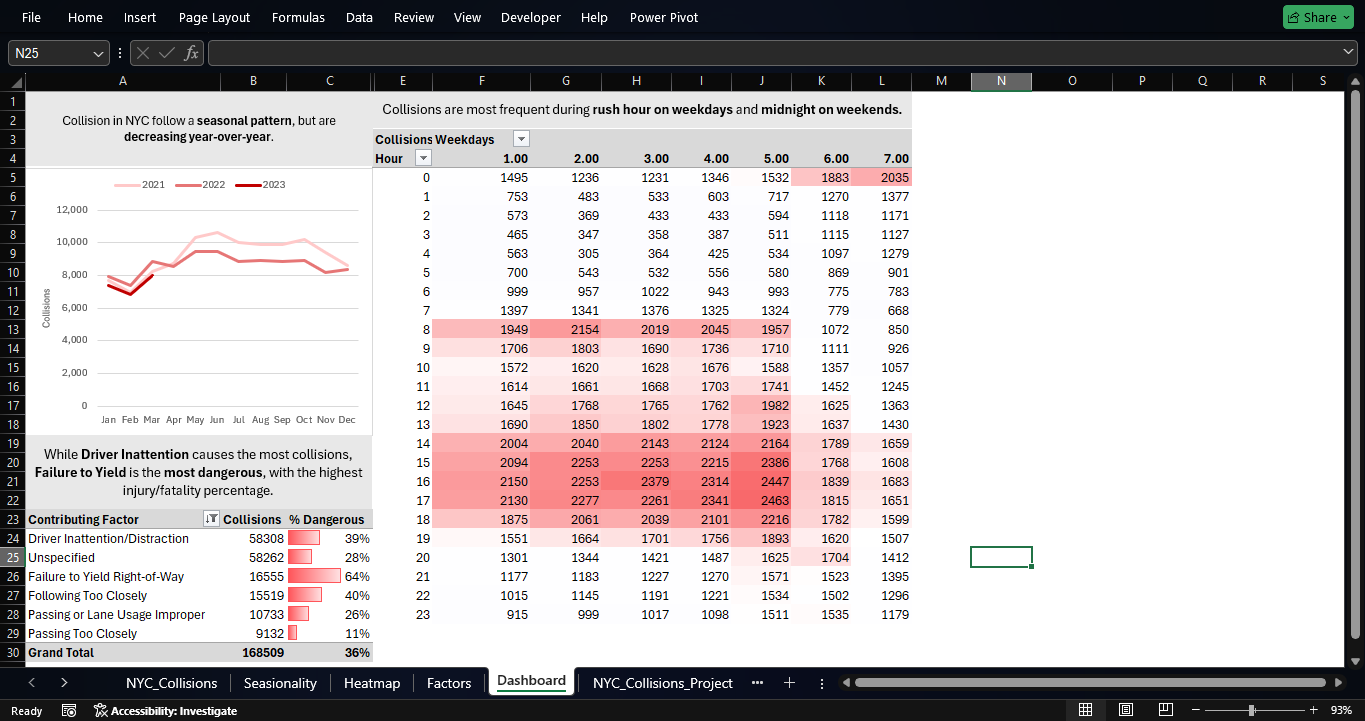Image resolution: width=1365 pixels, height=721 pixels.
Task: Select heatmap cell with value 2035
Action: [882, 177]
